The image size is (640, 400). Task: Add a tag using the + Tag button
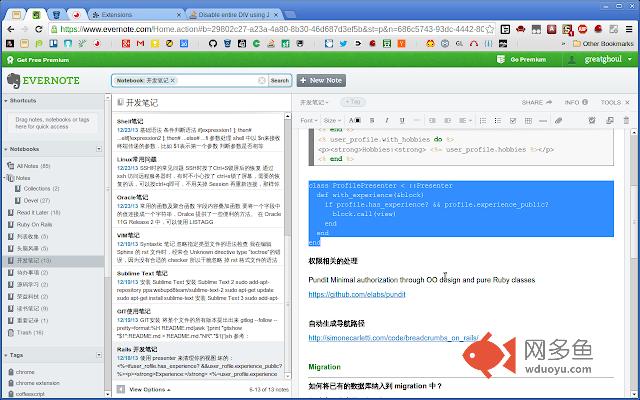coord(353,102)
